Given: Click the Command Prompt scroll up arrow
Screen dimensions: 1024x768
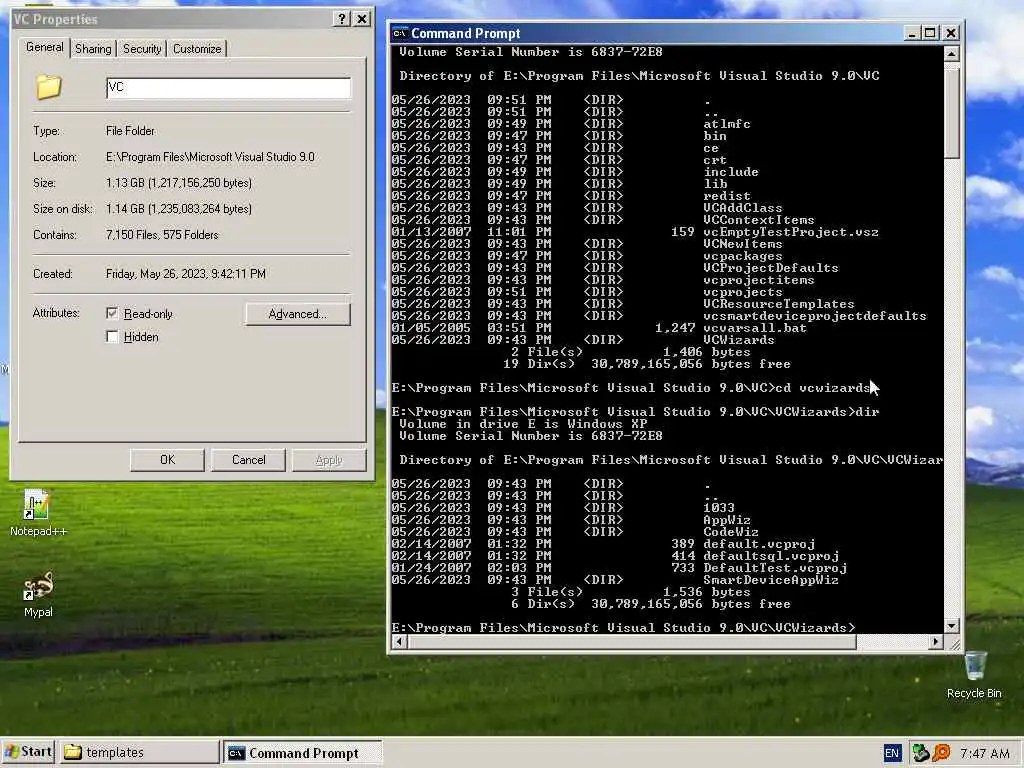Looking at the screenshot, I should [952, 54].
